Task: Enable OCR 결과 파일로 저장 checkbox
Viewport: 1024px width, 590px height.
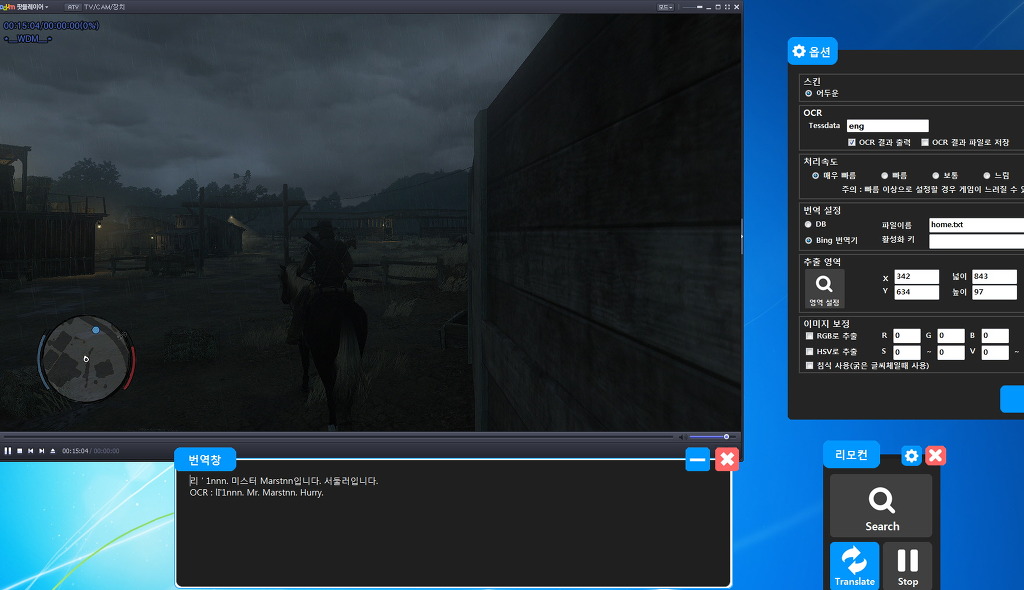Action: click(x=925, y=142)
